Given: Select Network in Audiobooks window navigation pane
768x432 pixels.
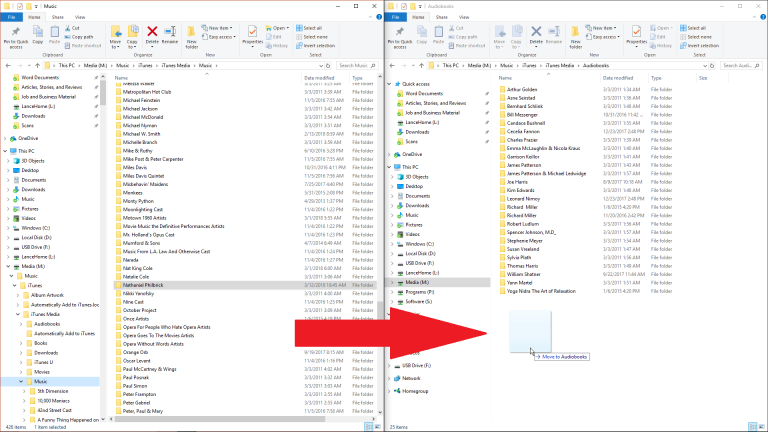Looking at the screenshot, I should tap(411, 378).
